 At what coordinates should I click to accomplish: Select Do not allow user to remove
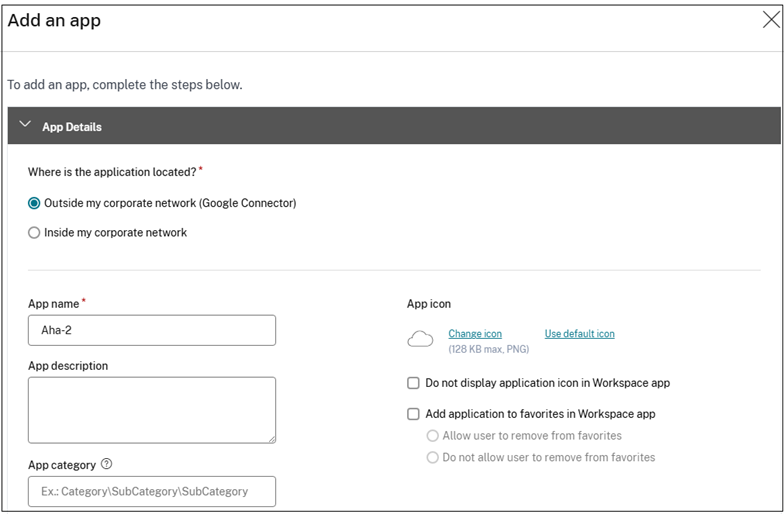point(433,458)
